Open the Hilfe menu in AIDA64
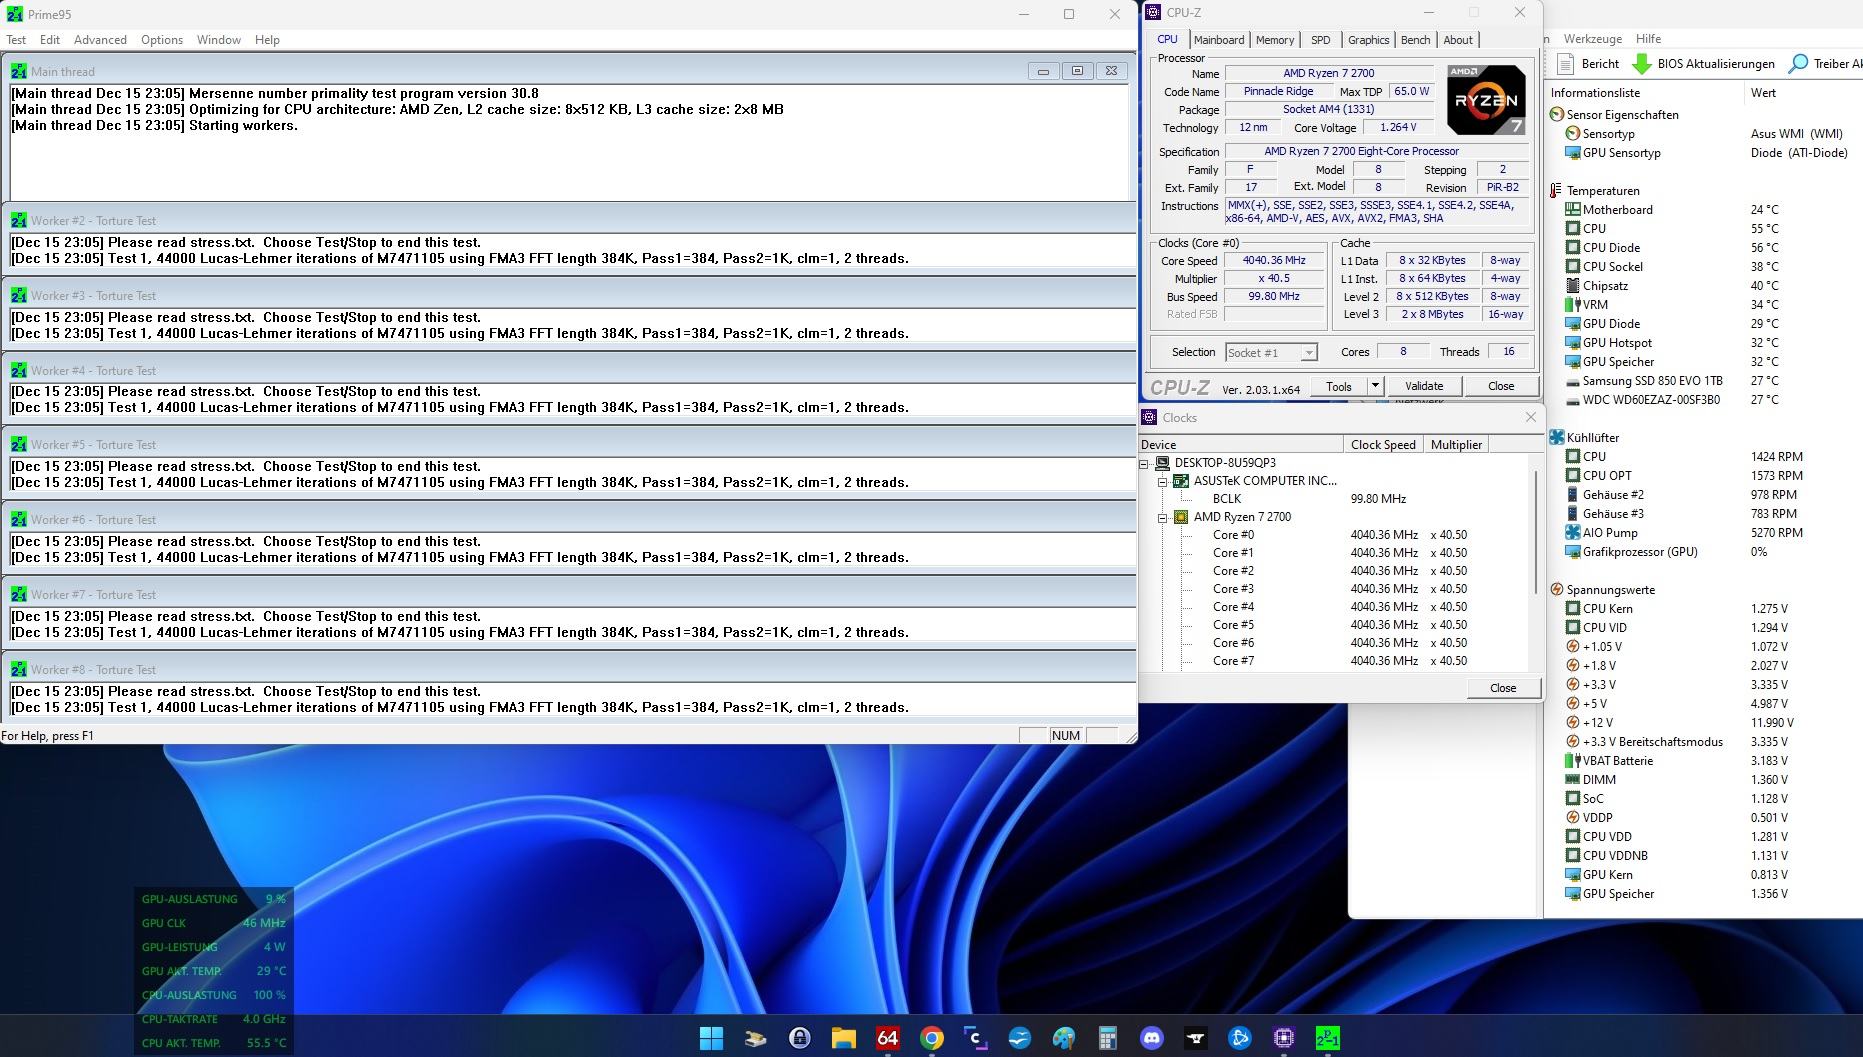1863x1057 pixels. coord(1649,39)
